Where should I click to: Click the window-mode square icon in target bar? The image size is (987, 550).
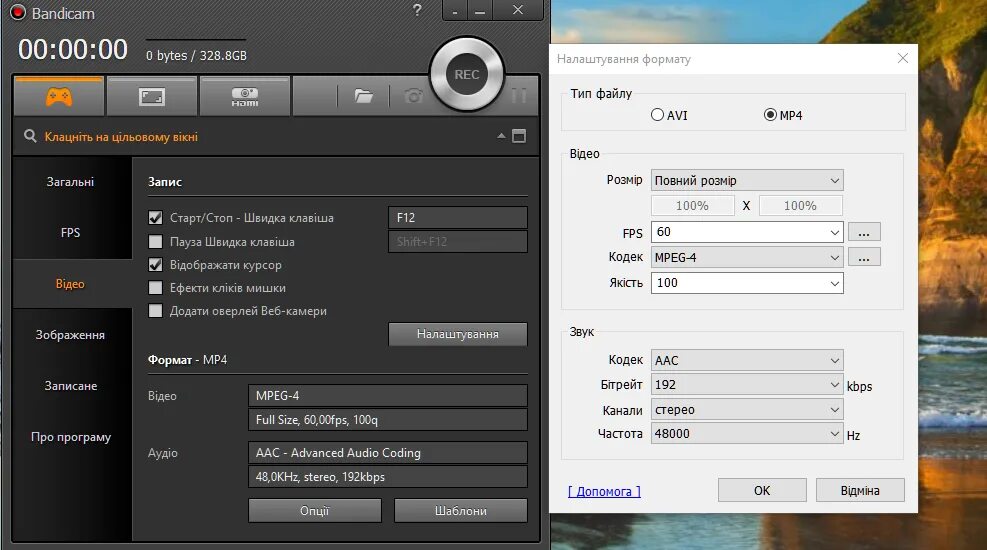(x=519, y=136)
